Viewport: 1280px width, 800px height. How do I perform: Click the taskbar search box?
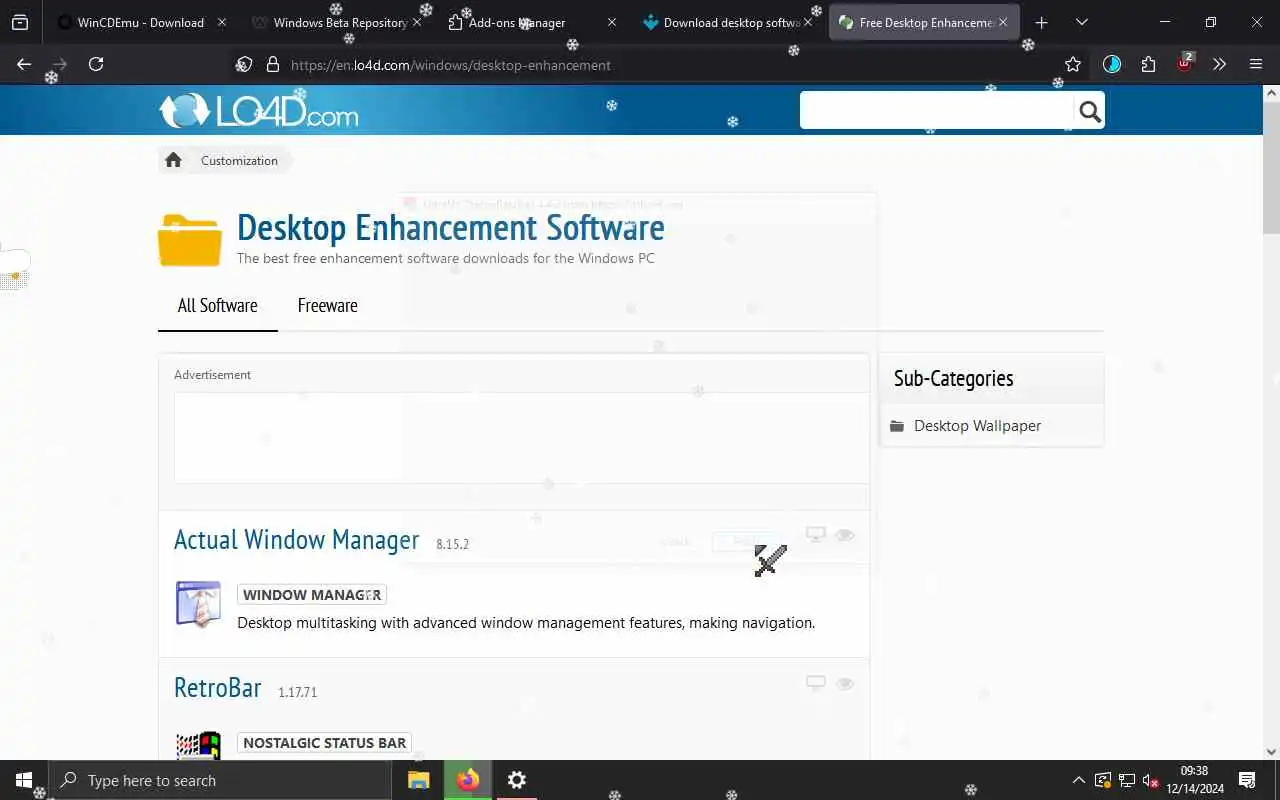(220, 780)
